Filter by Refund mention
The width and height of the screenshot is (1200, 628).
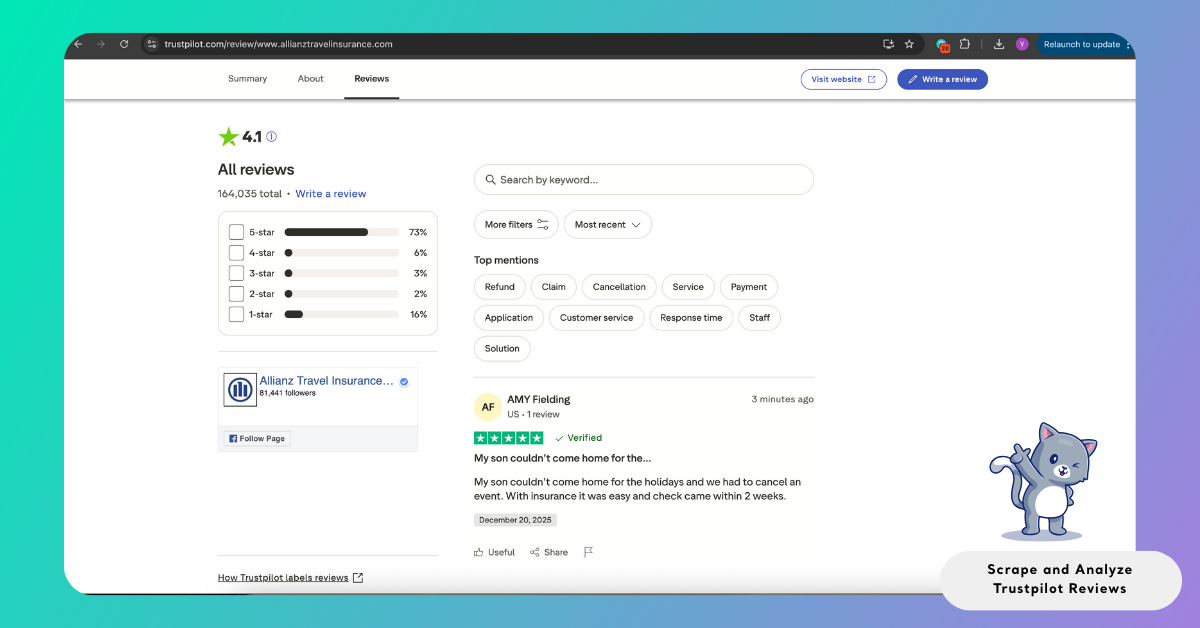(x=500, y=287)
